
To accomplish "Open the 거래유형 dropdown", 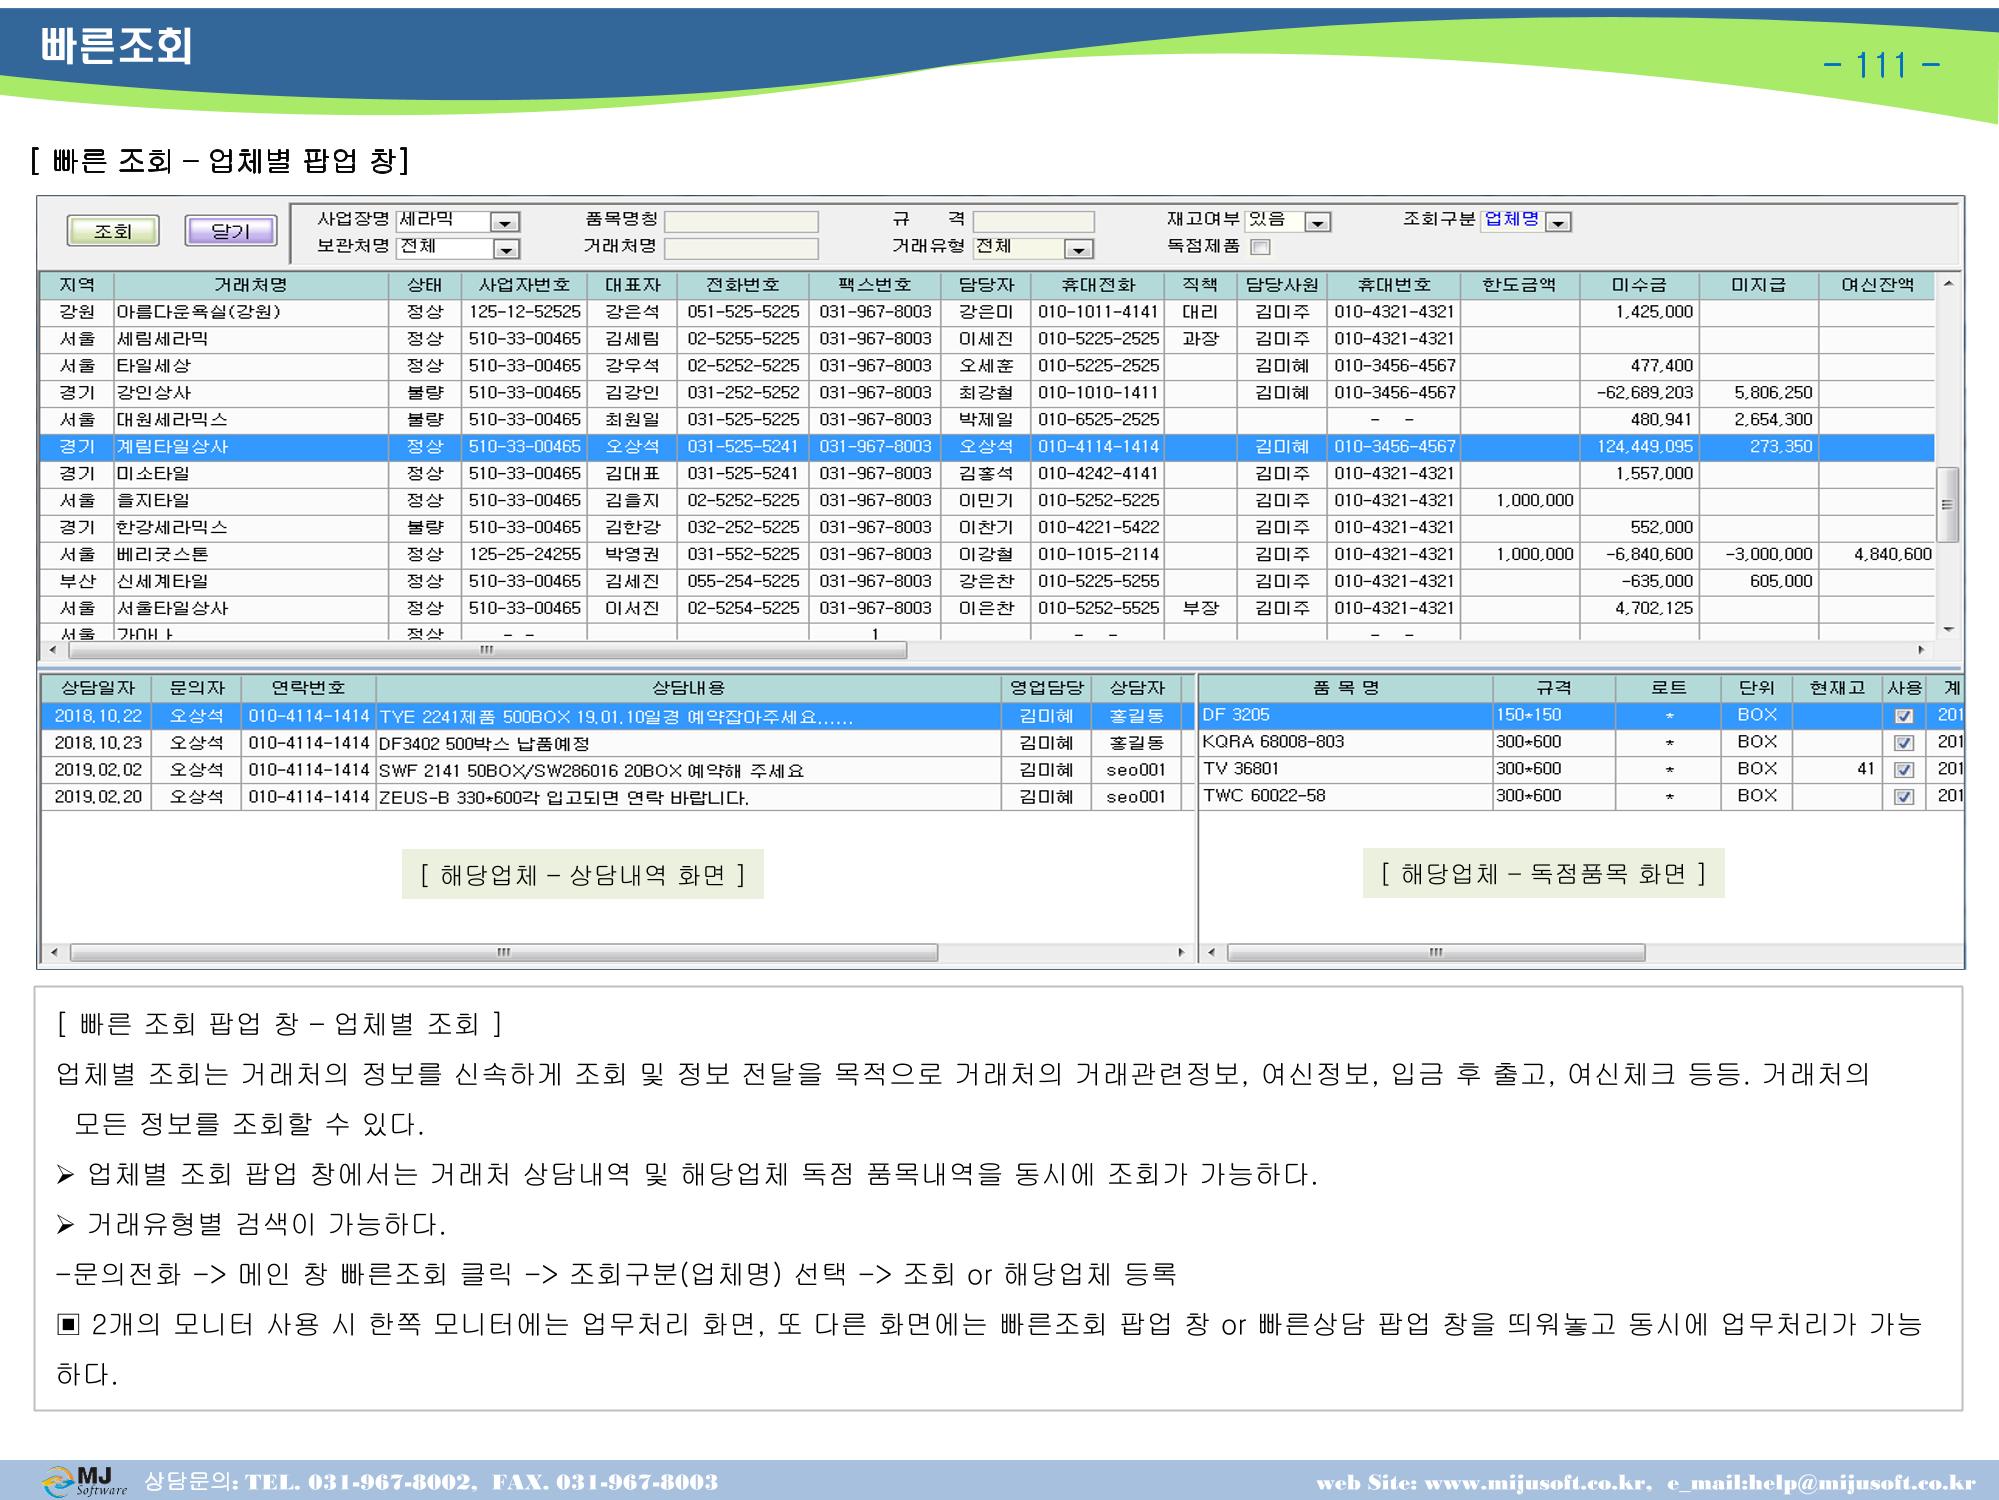I will (1078, 248).
